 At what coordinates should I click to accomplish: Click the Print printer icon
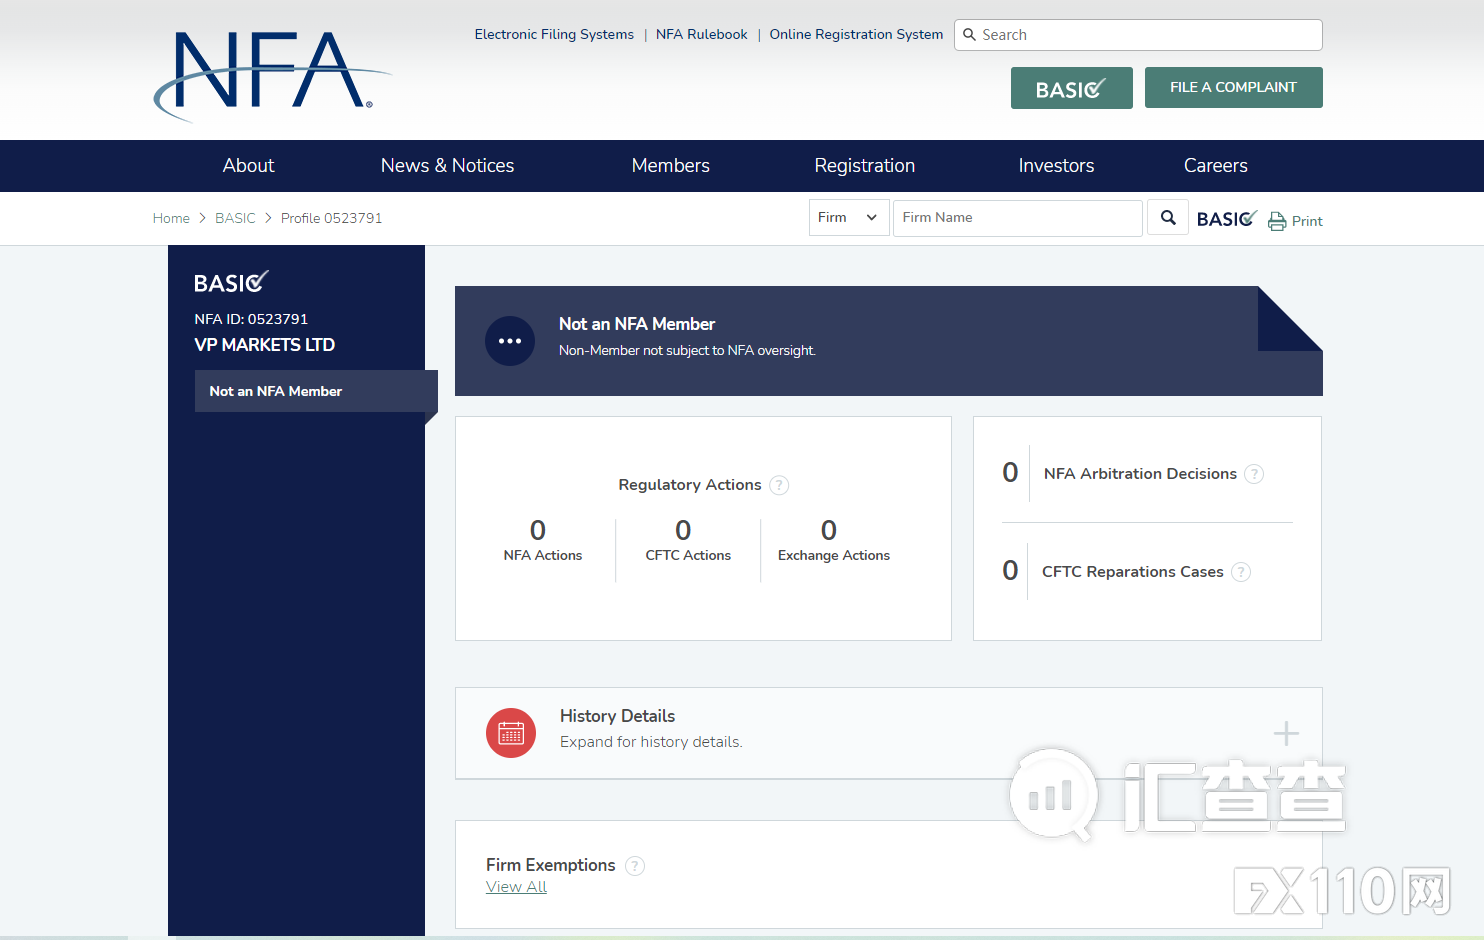pyautogui.click(x=1277, y=221)
